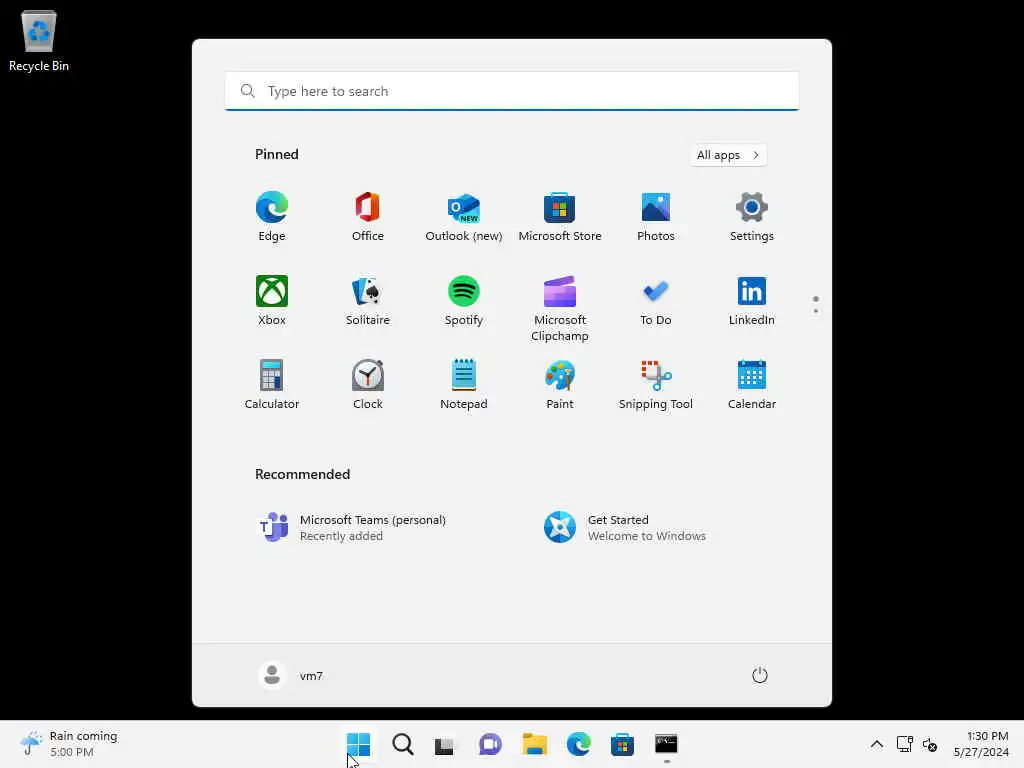Click the All apps button
The height and width of the screenshot is (768, 1024).
point(728,155)
